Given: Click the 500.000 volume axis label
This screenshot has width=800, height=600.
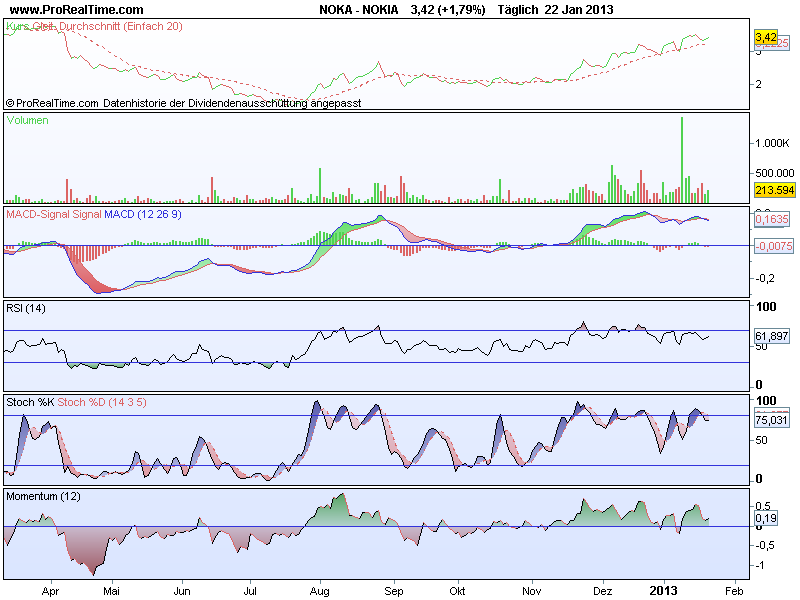Looking at the screenshot, I should pyautogui.click(x=774, y=173).
